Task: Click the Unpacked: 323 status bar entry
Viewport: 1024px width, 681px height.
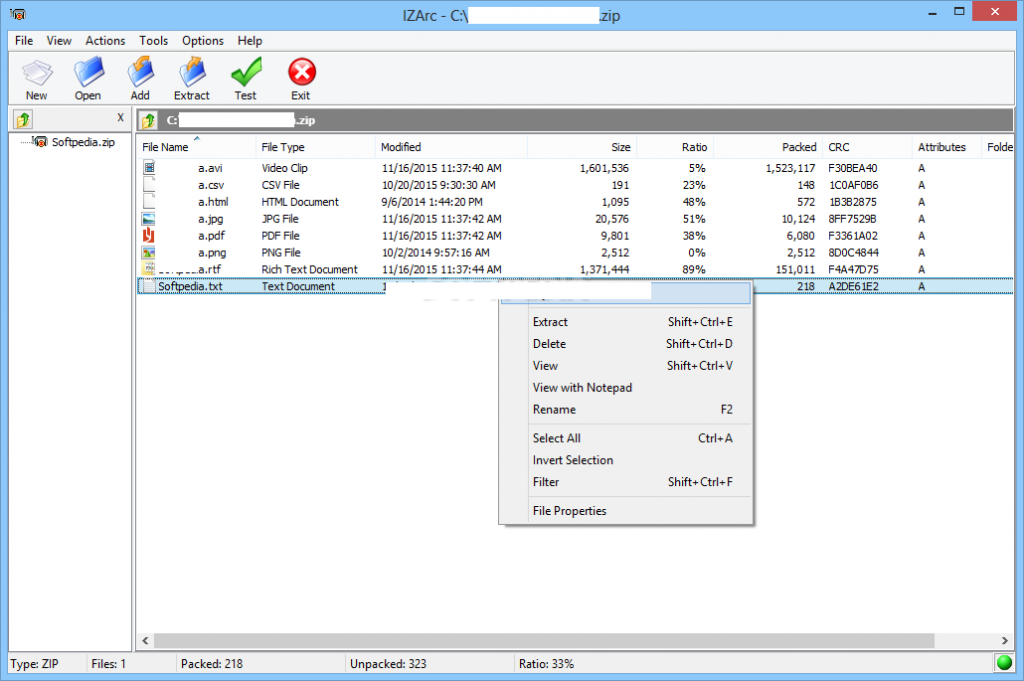Action: coord(388,663)
